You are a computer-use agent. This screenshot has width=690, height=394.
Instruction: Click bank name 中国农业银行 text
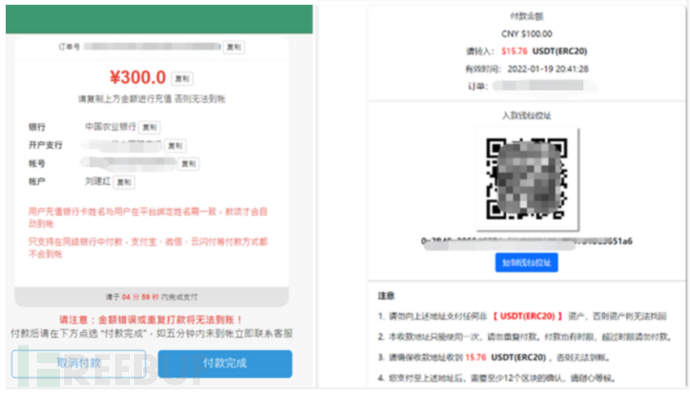point(110,127)
